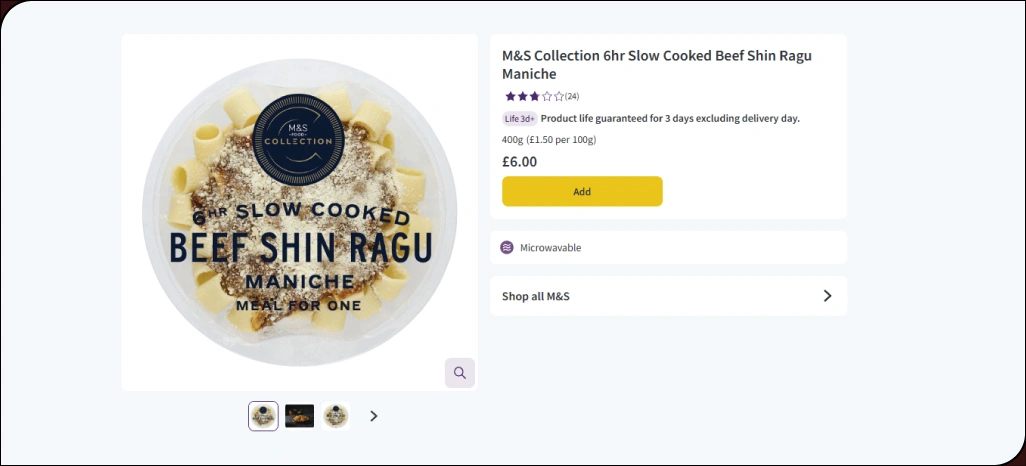
Task: Open the Shop all M&S link
Action: (536, 296)
